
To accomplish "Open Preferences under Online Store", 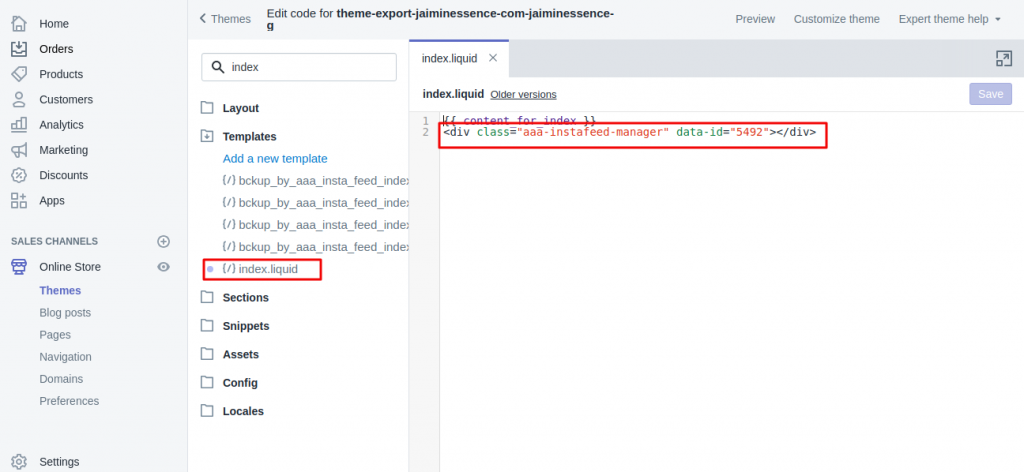I will click(x=69, y=401).
